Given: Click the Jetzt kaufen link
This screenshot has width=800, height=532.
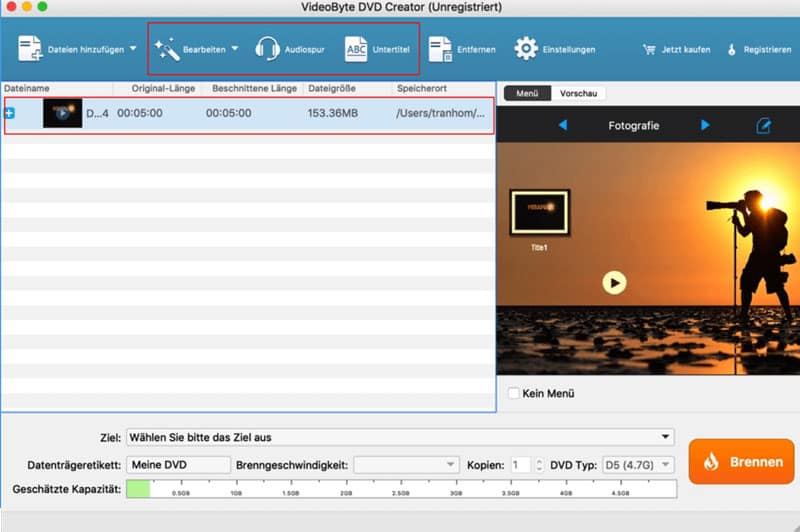Looking at the screenshot, I should coord(686,49).
